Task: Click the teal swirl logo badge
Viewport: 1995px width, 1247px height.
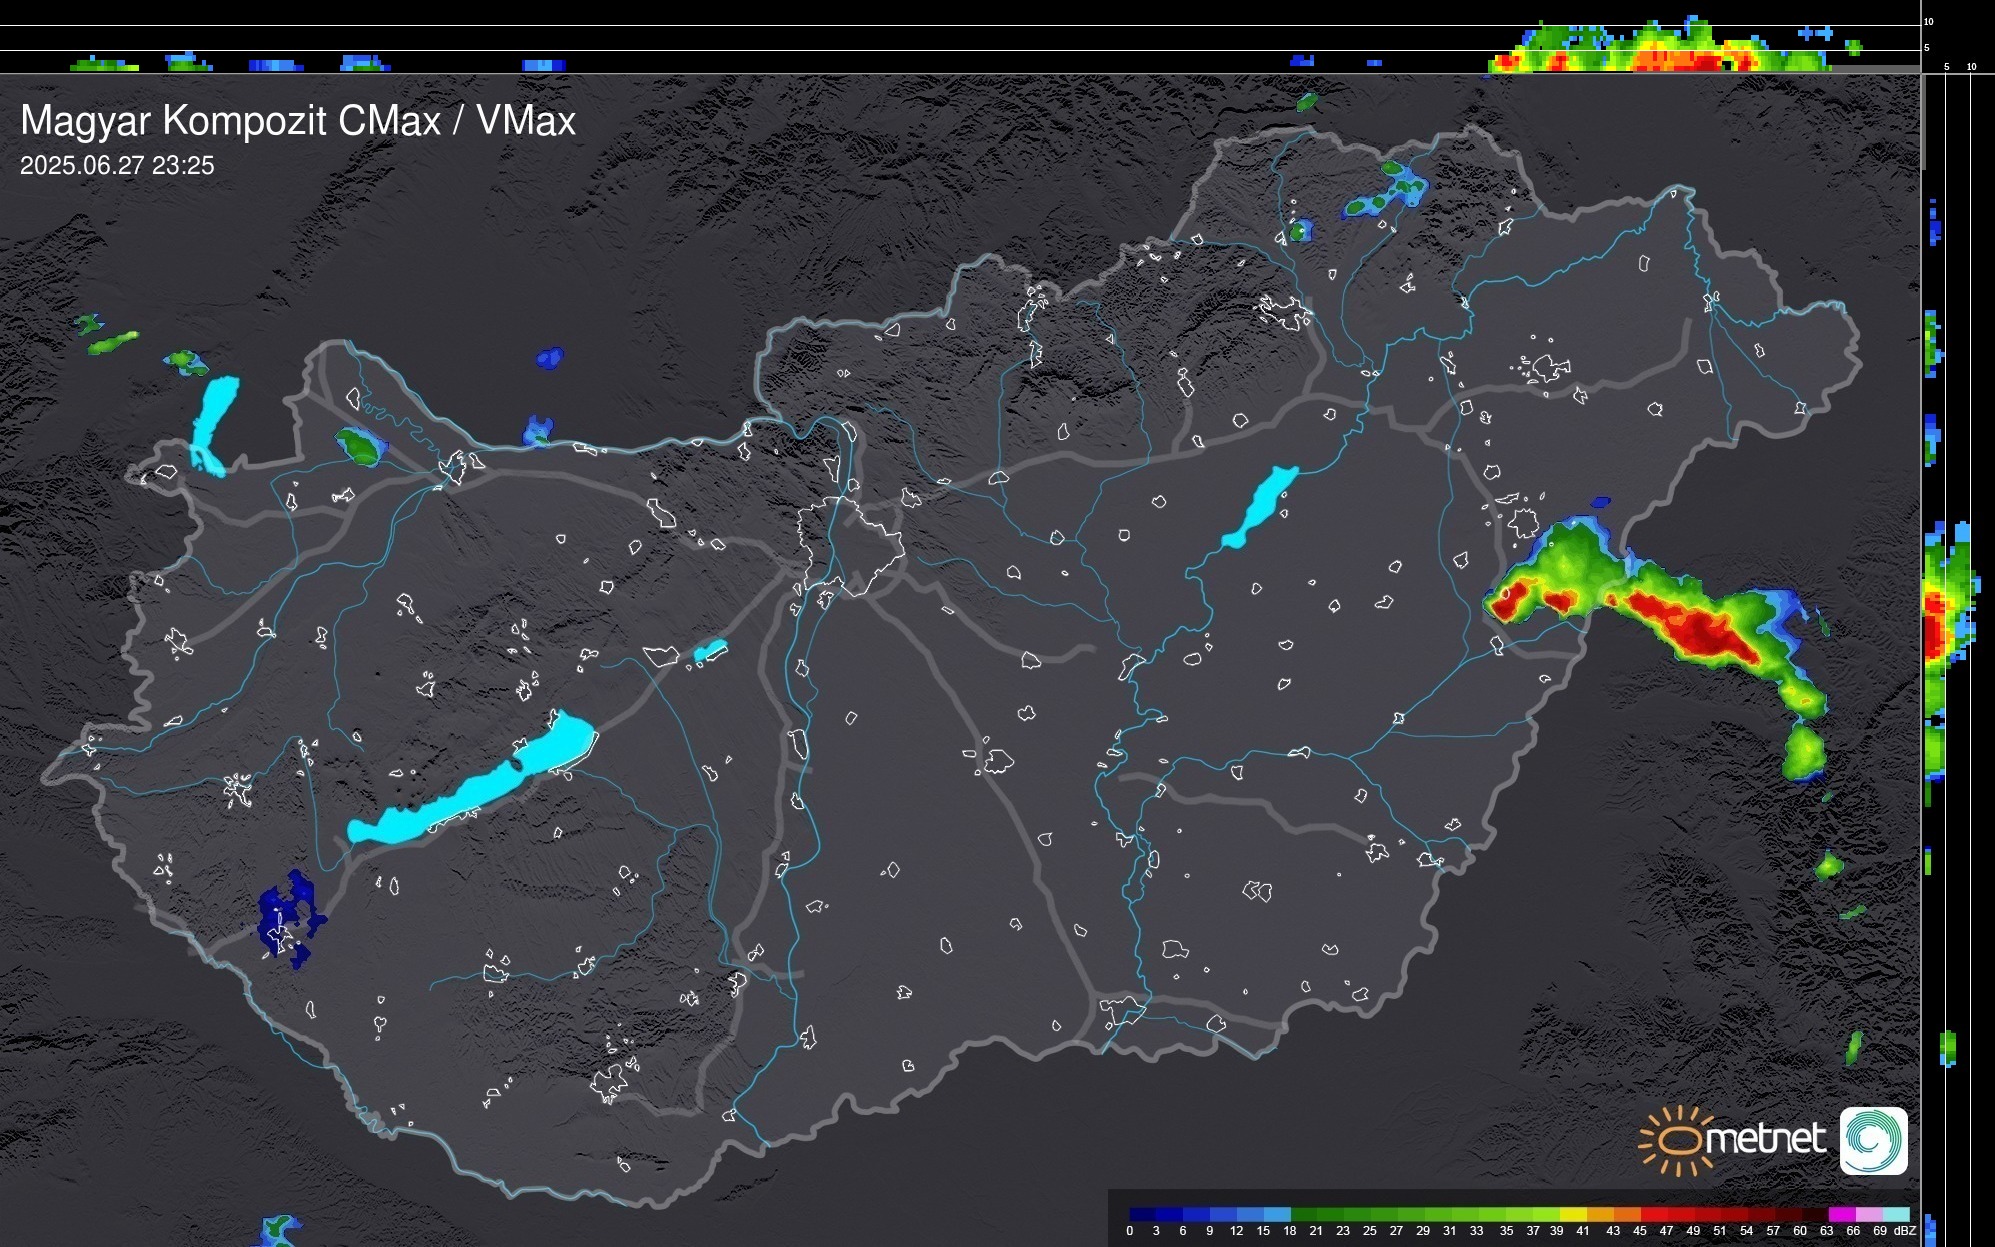Action: [x=1873, y=1140]
